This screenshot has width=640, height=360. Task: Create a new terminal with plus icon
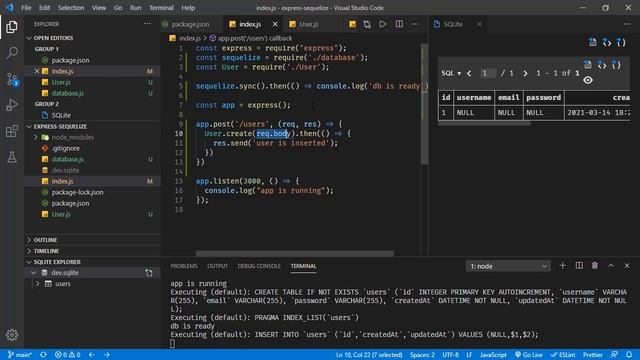coord(562,266)
